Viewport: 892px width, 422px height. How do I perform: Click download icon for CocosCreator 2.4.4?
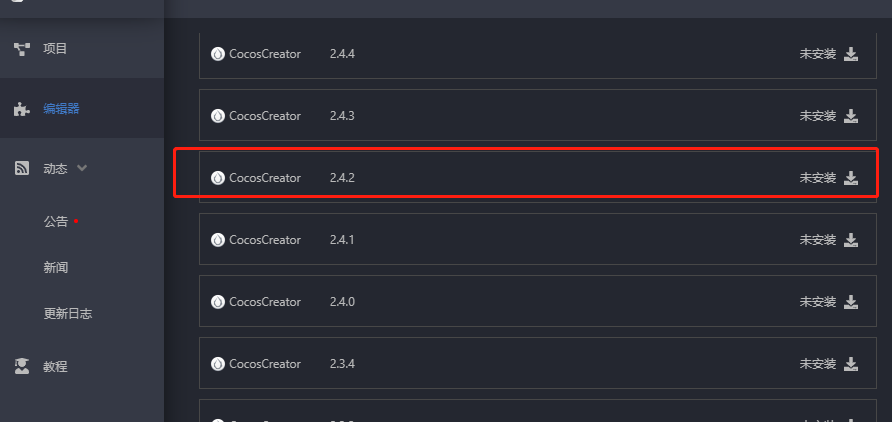coord(851,54)
